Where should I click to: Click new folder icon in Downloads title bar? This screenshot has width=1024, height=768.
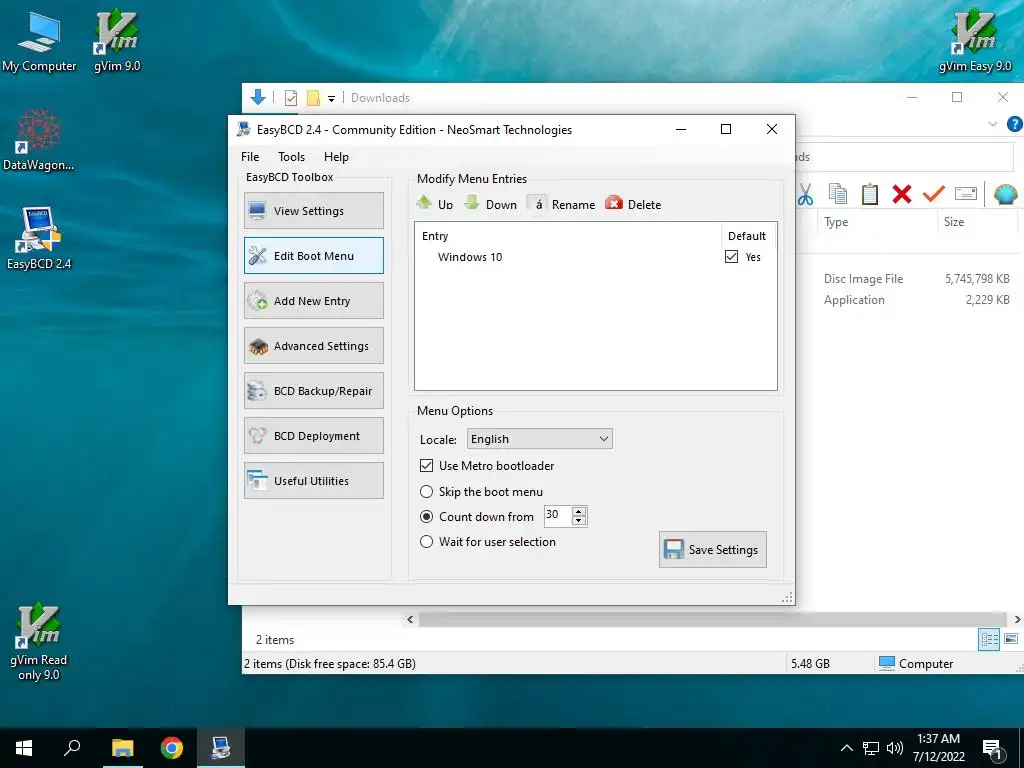[x=313, y=98]
